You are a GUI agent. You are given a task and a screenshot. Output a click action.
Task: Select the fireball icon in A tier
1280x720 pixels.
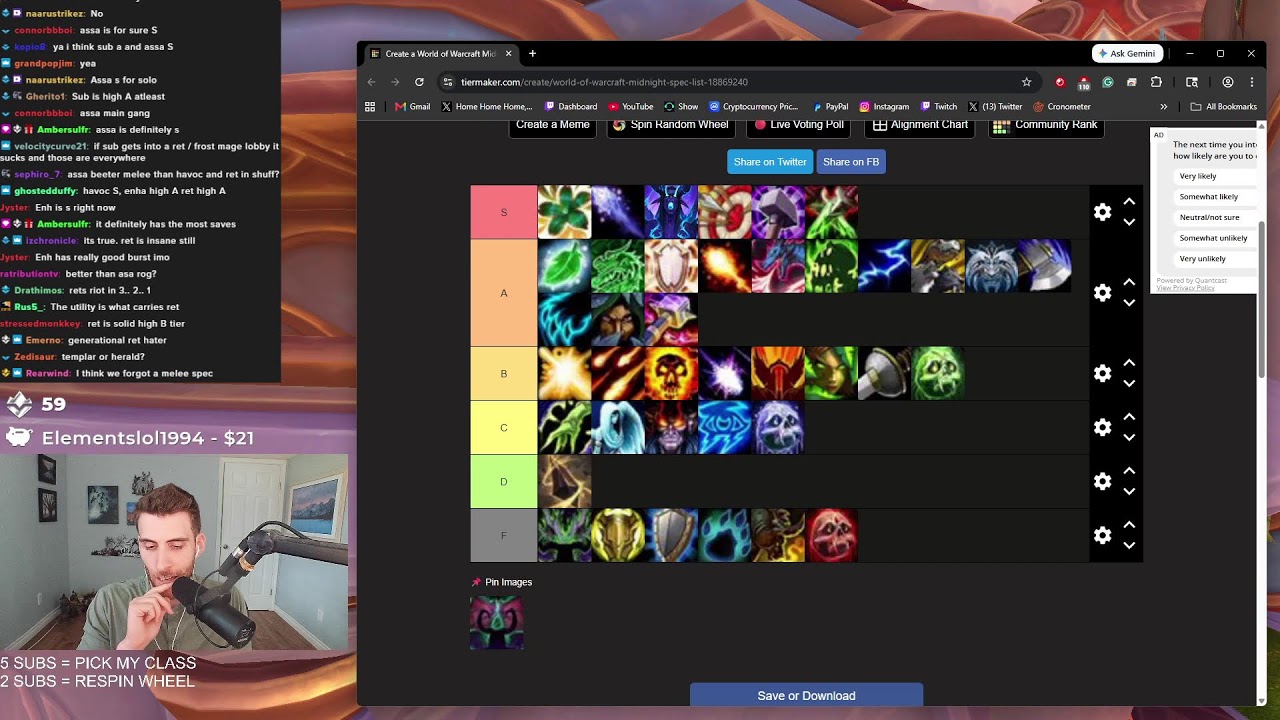725,266
